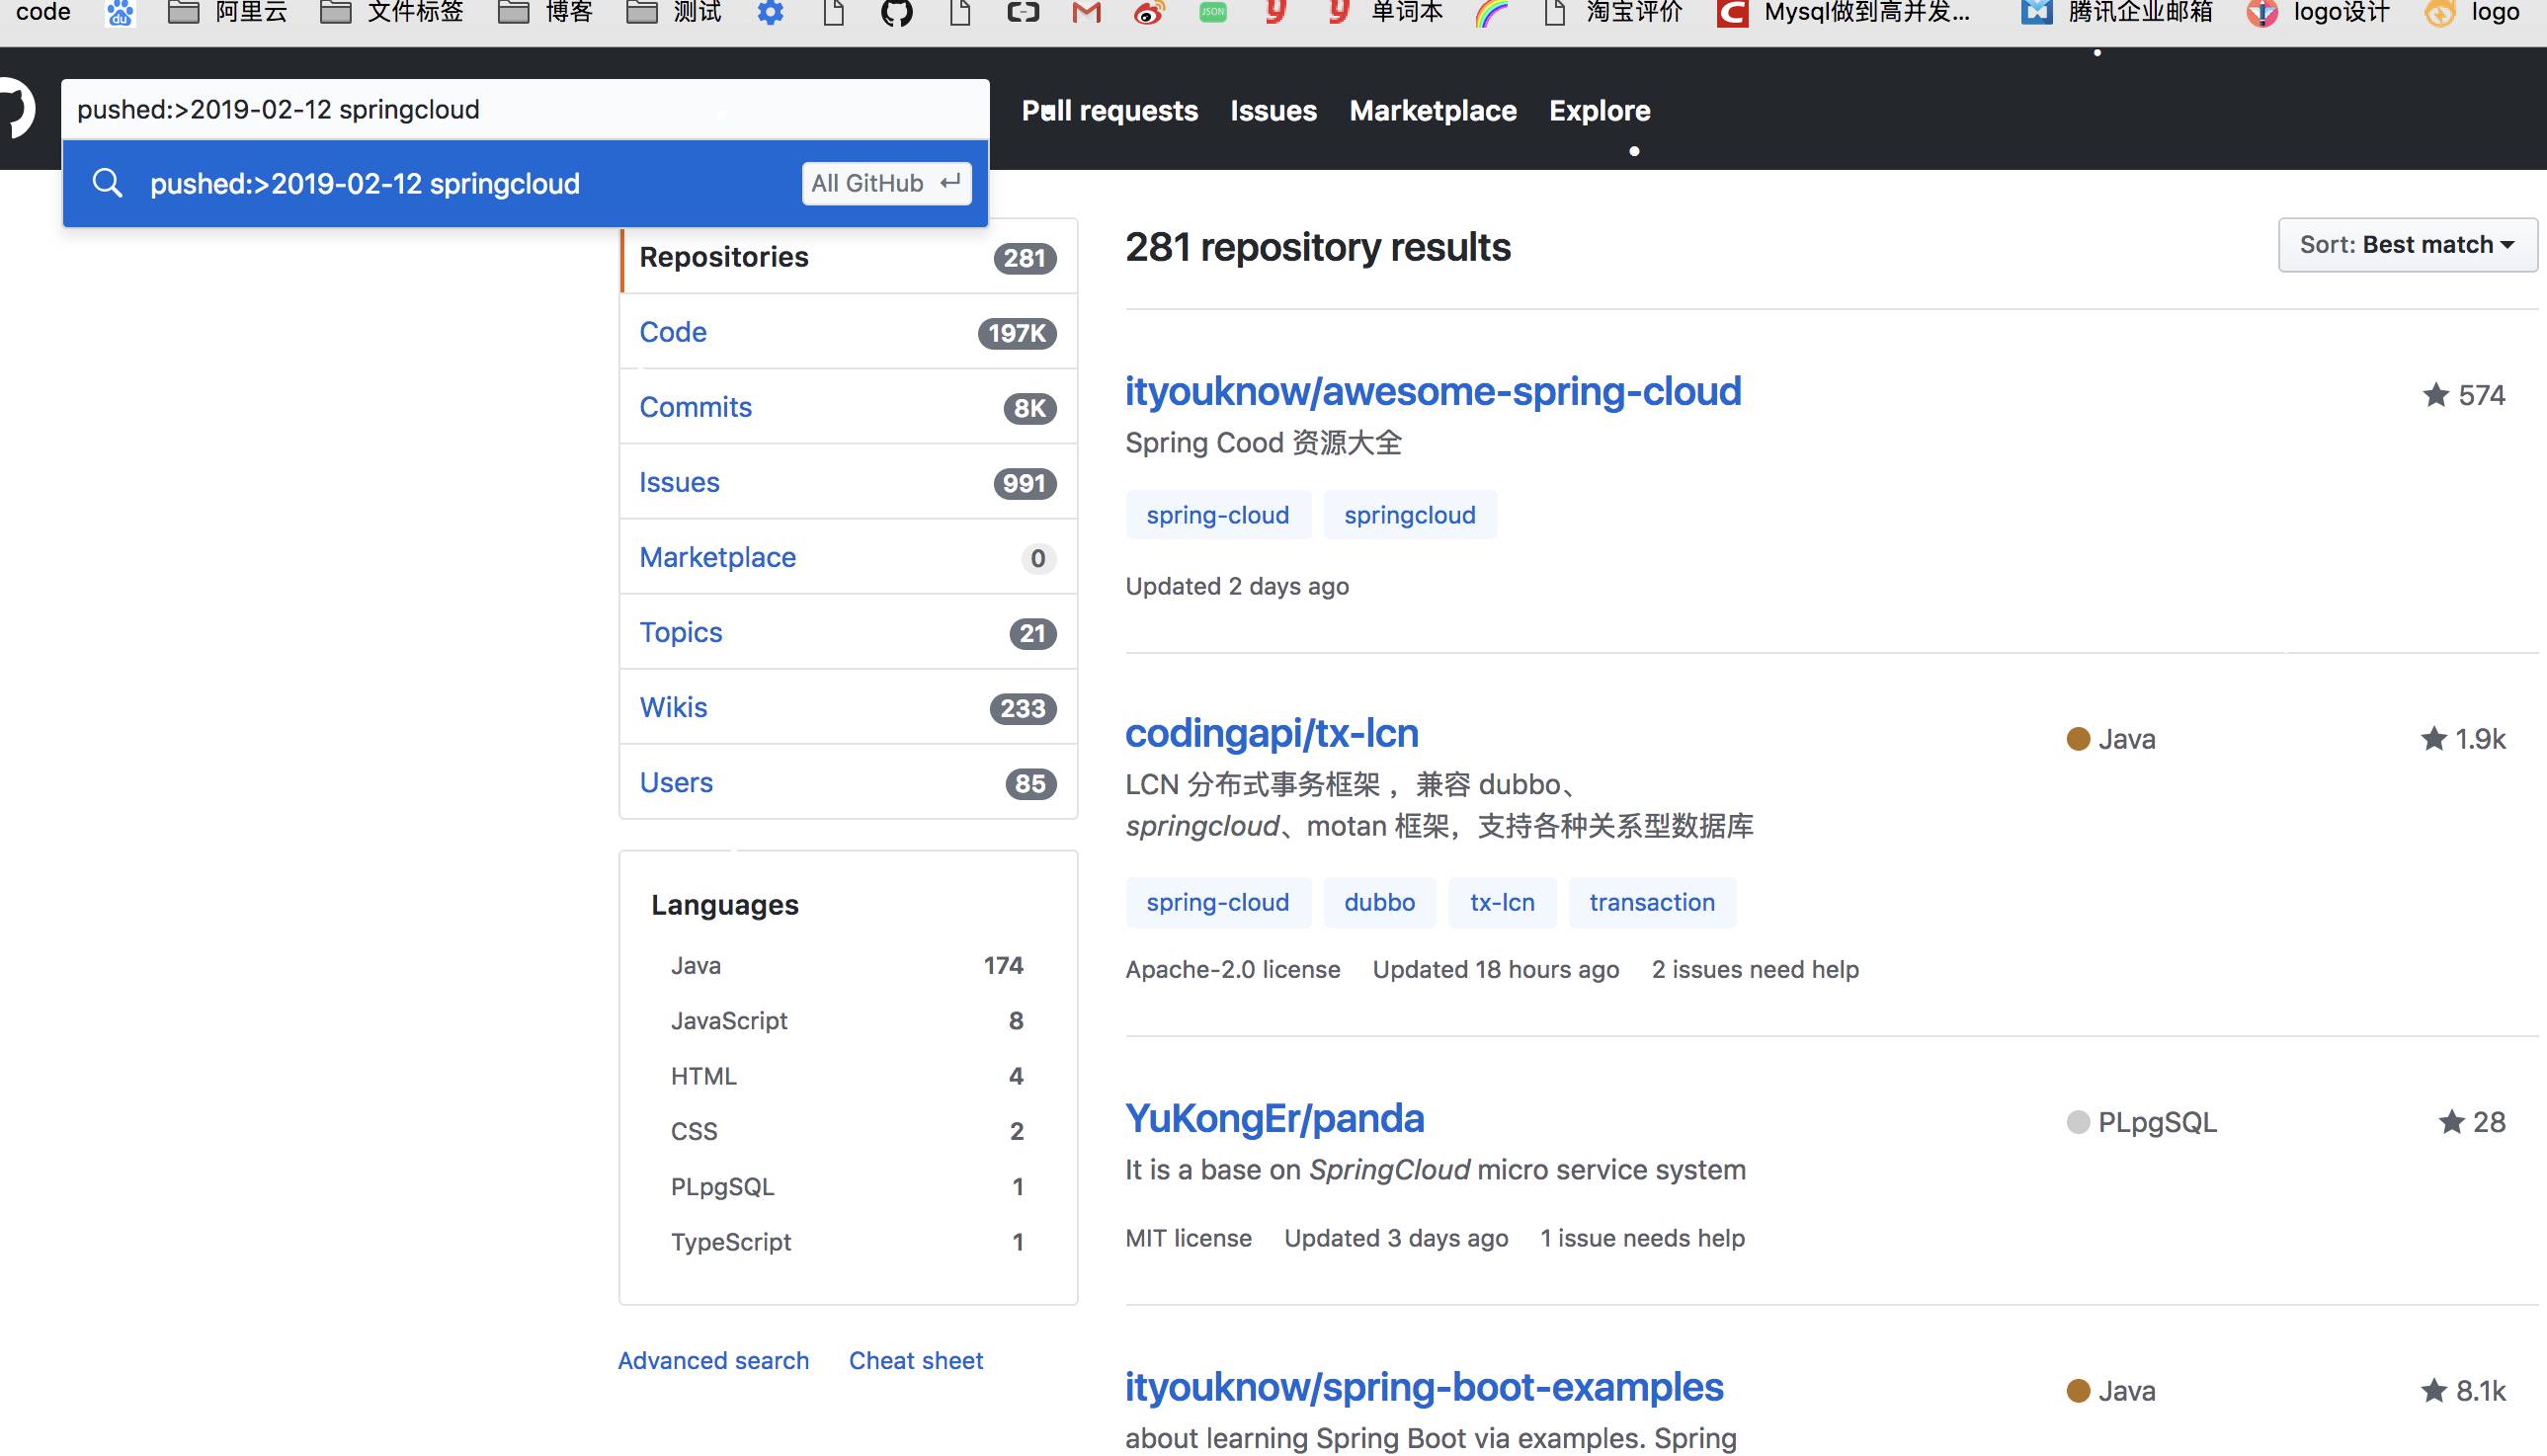Image resolution: width=2547 pixels, height=1456 pixels.
Task: Filter results by Java language
Action: pyautogui.click(x=696, y=965)
